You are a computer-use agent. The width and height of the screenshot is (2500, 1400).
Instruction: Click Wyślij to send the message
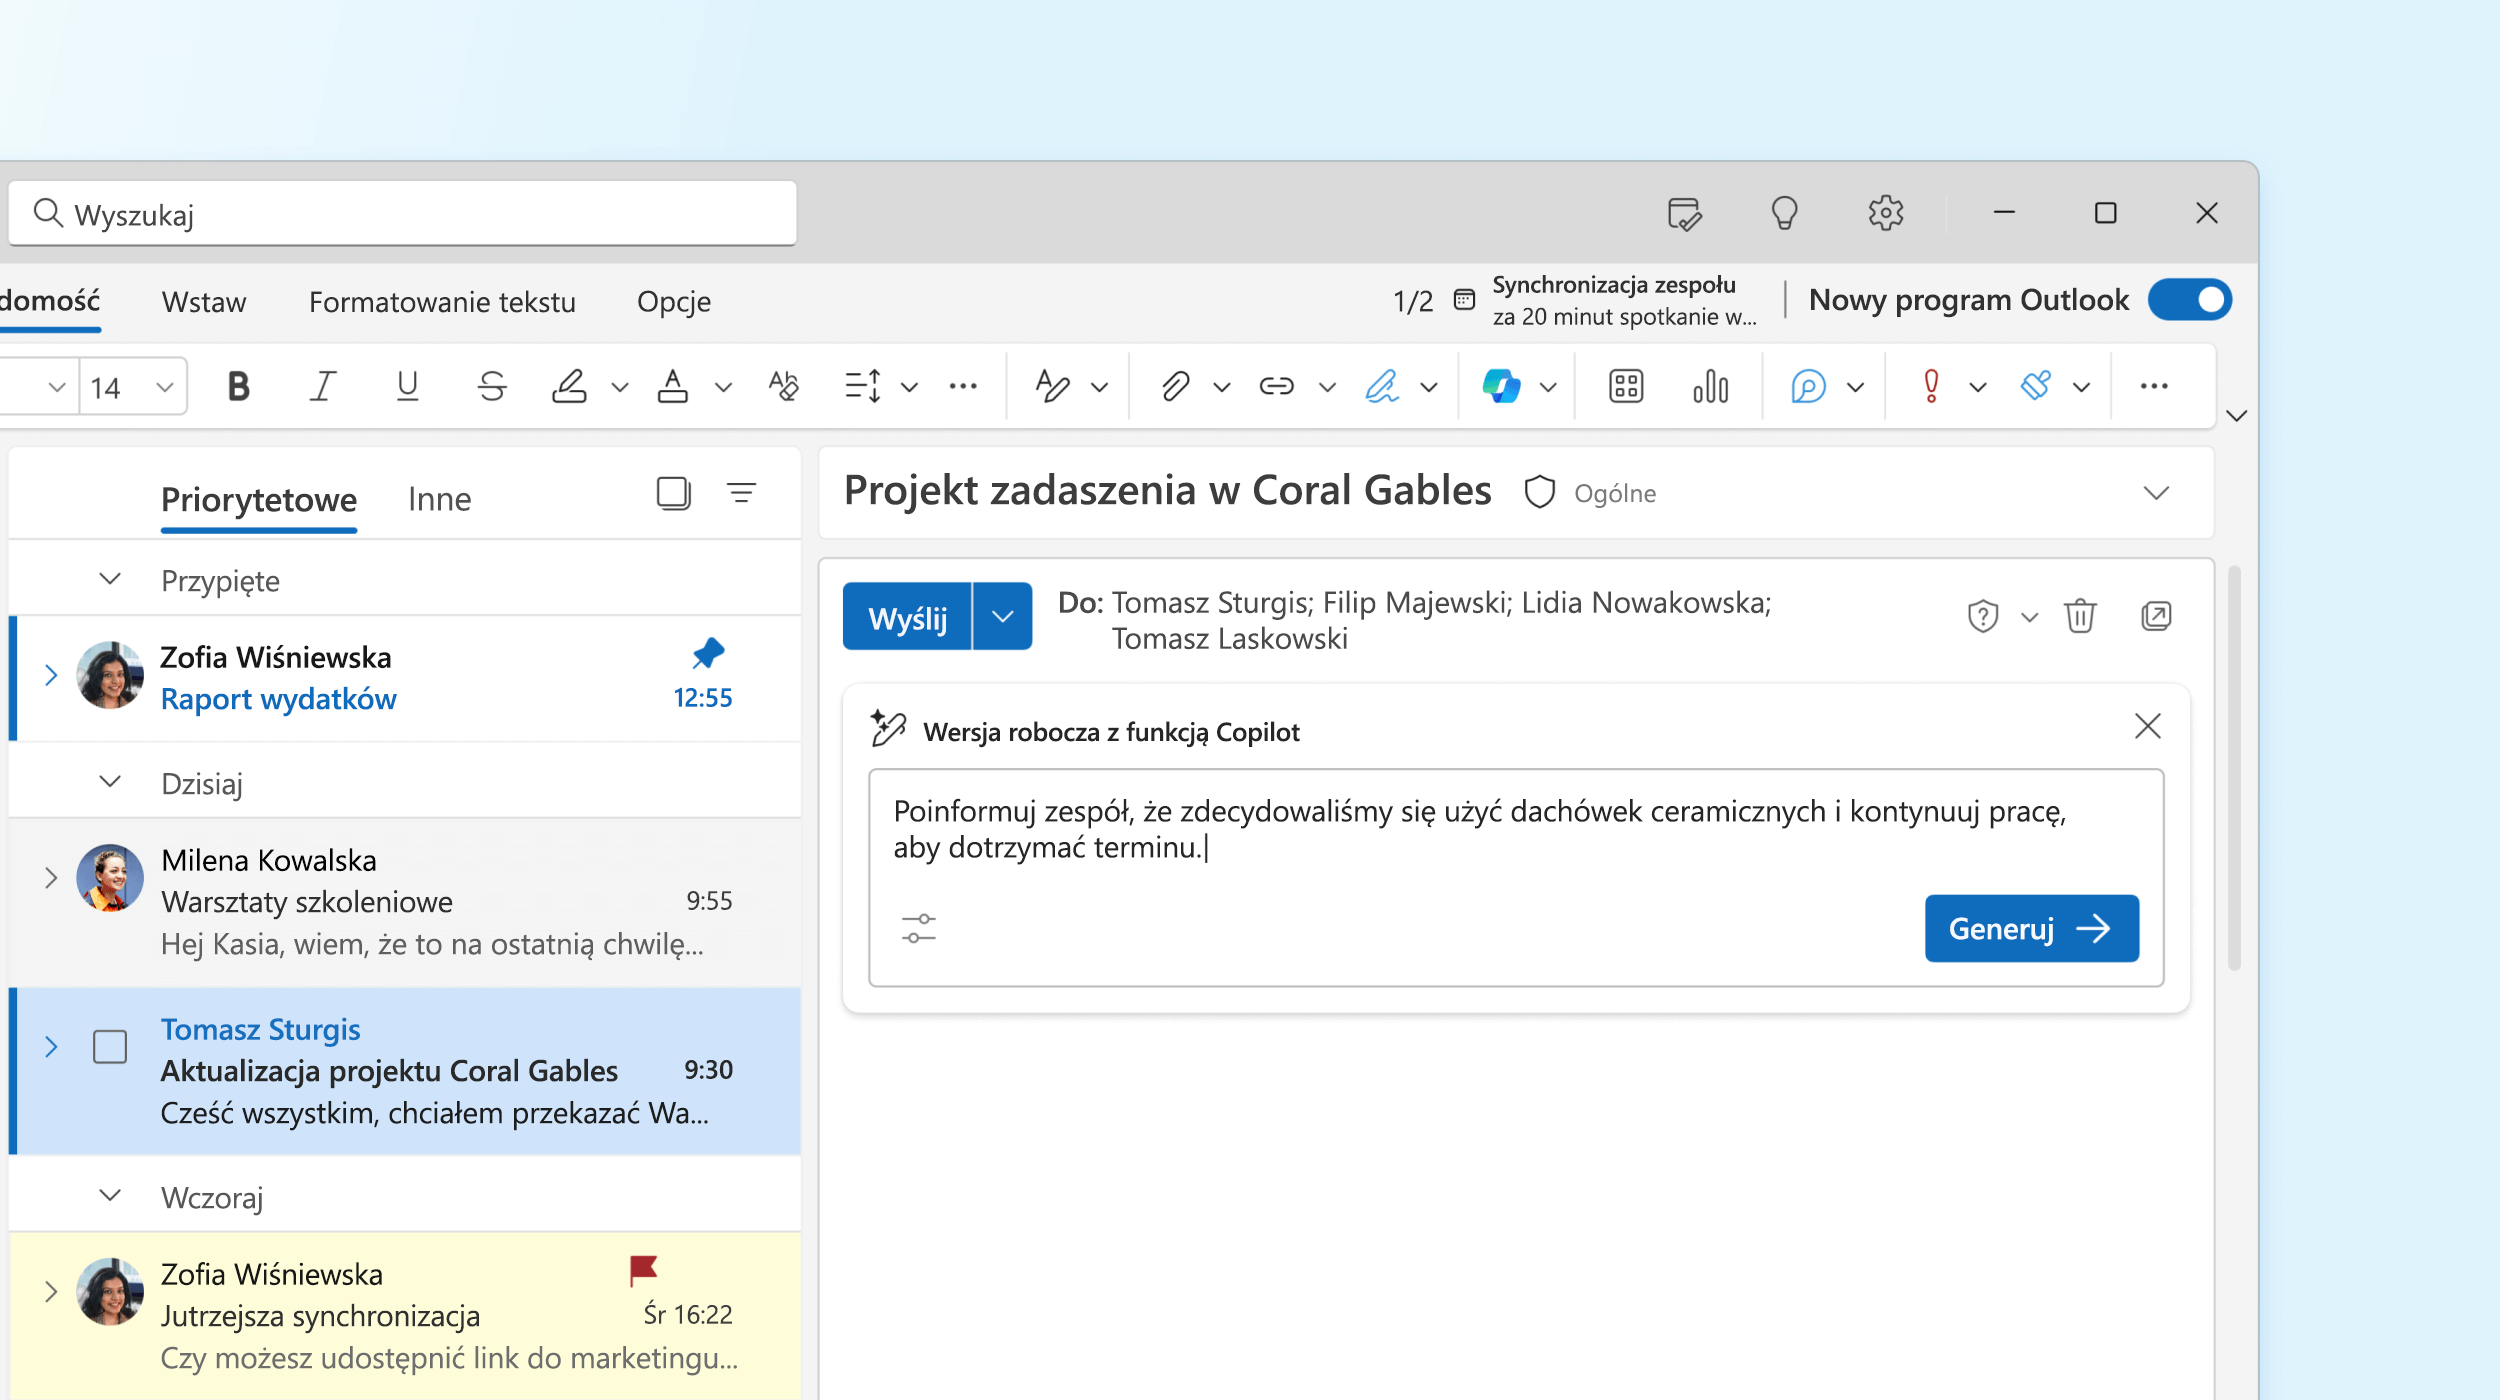point(907,616)
